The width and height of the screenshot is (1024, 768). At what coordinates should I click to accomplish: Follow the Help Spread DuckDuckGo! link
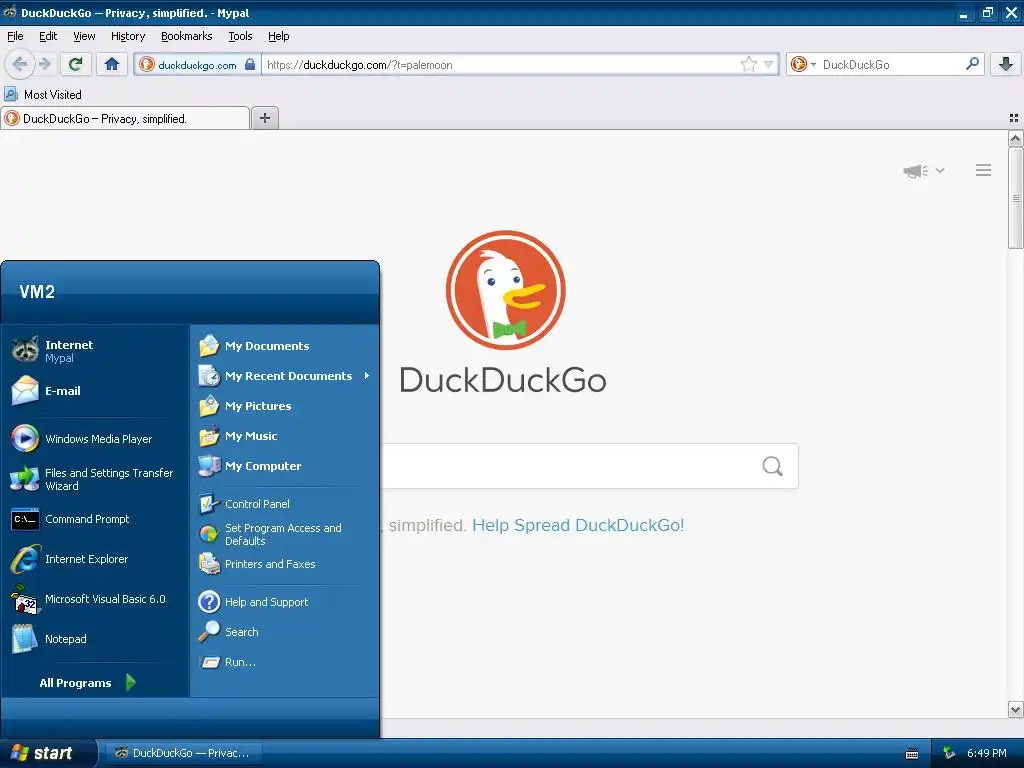click(x=578, y=525)
